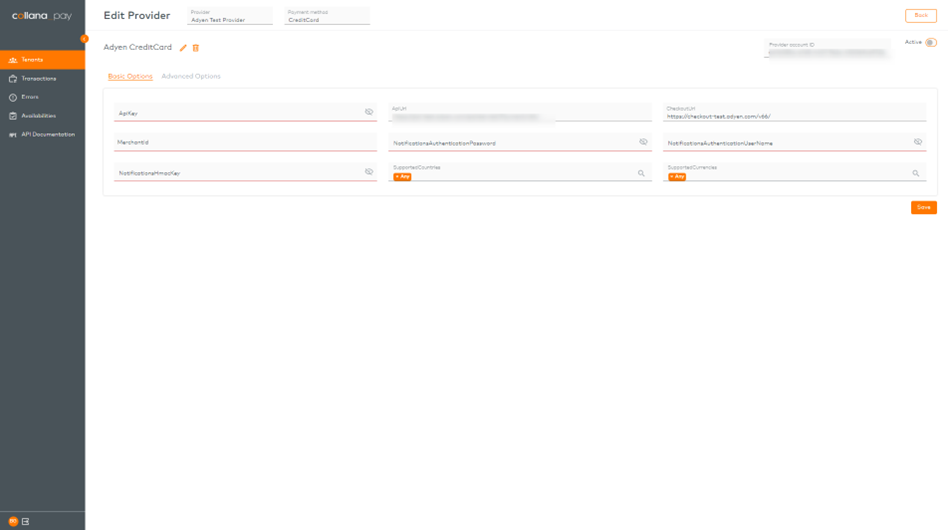Click the Adyen CreditCard title text
This screenshot has height=530, width=948.
pyautogui.click(x=137, y=47)
